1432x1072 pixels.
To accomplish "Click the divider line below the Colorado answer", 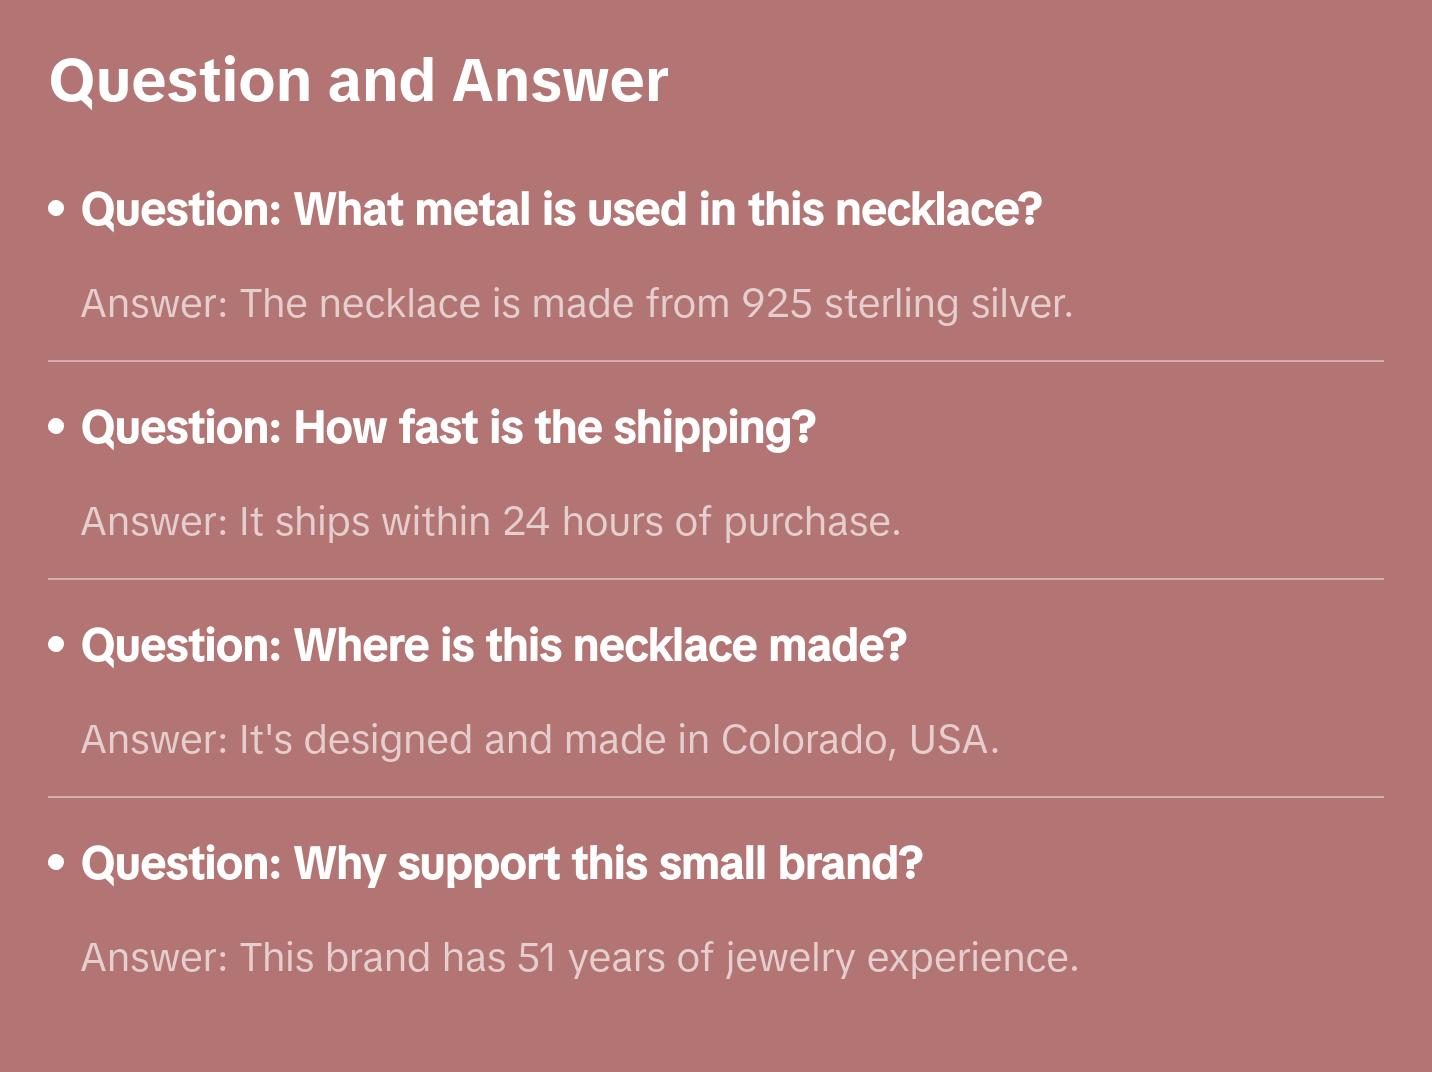I will click(x=716, y=797).
